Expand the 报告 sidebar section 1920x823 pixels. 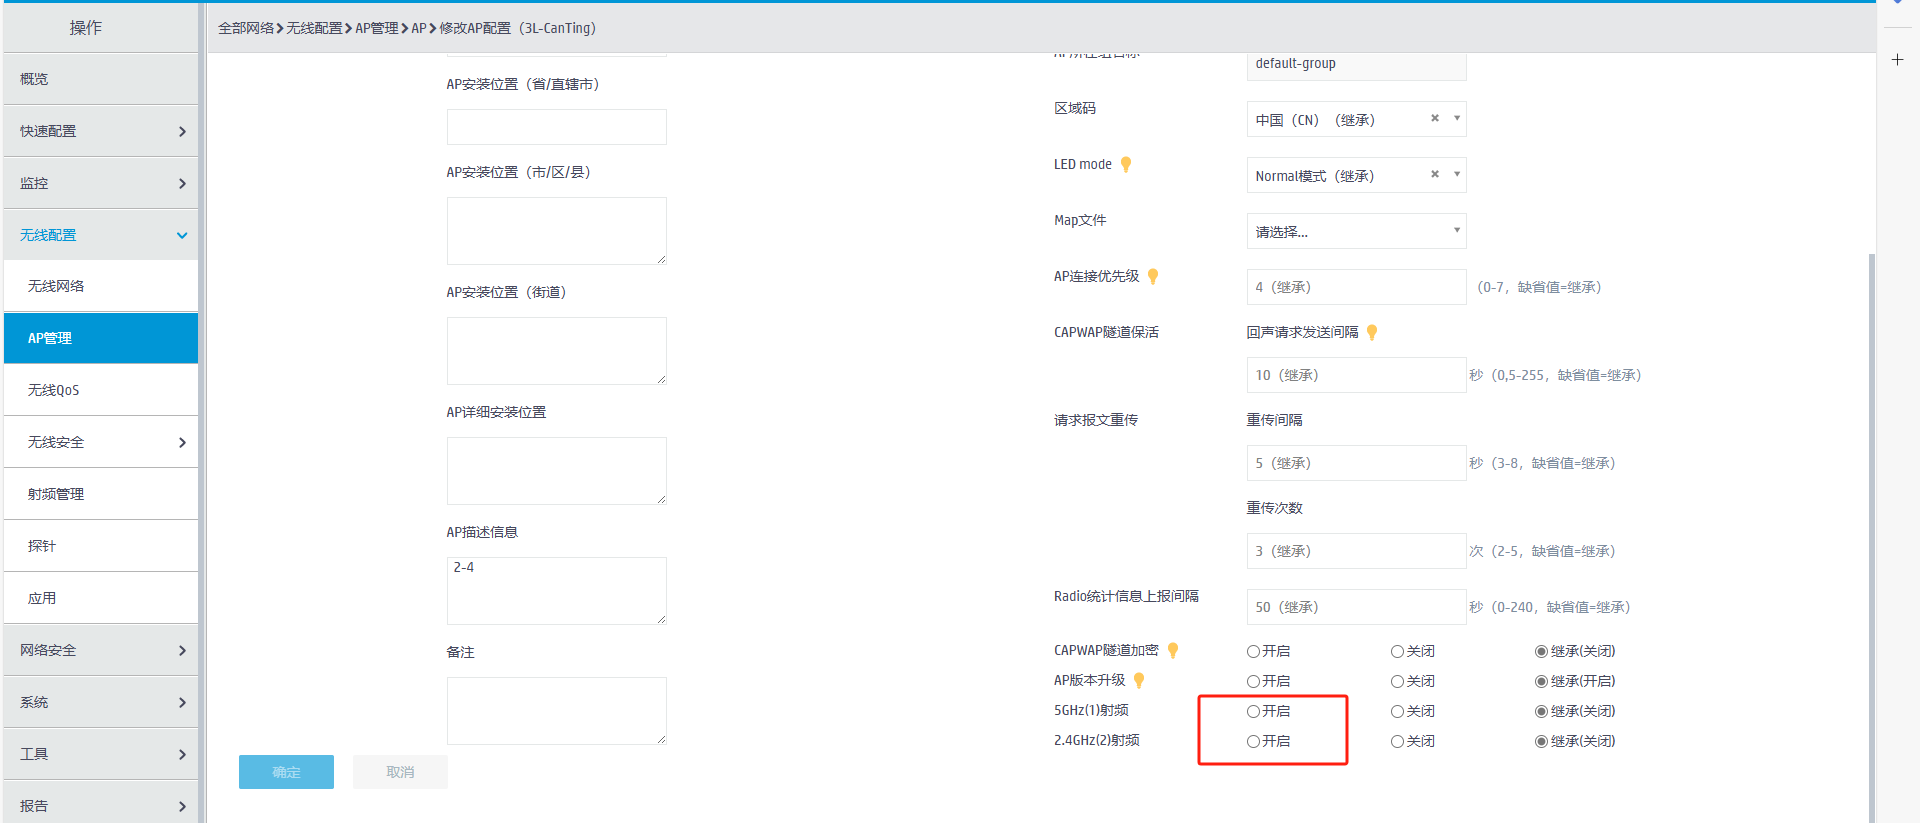101,802
